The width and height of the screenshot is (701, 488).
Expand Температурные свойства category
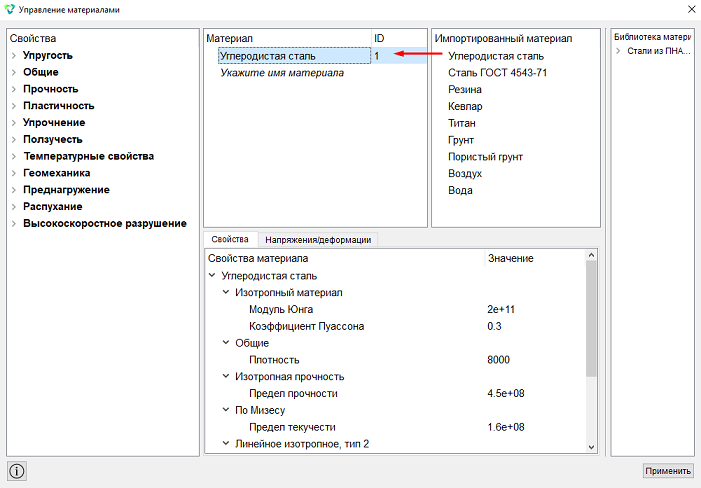[14, 156]
